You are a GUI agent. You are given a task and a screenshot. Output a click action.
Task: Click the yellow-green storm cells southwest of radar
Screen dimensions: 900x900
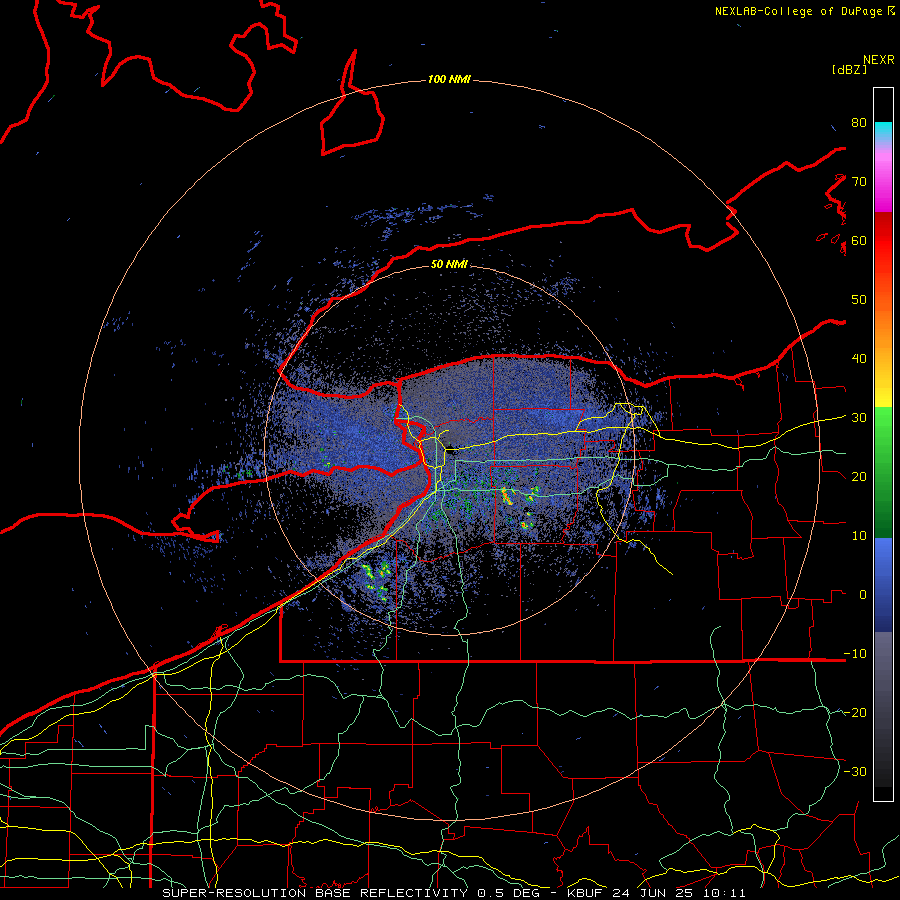pos(376,579)
